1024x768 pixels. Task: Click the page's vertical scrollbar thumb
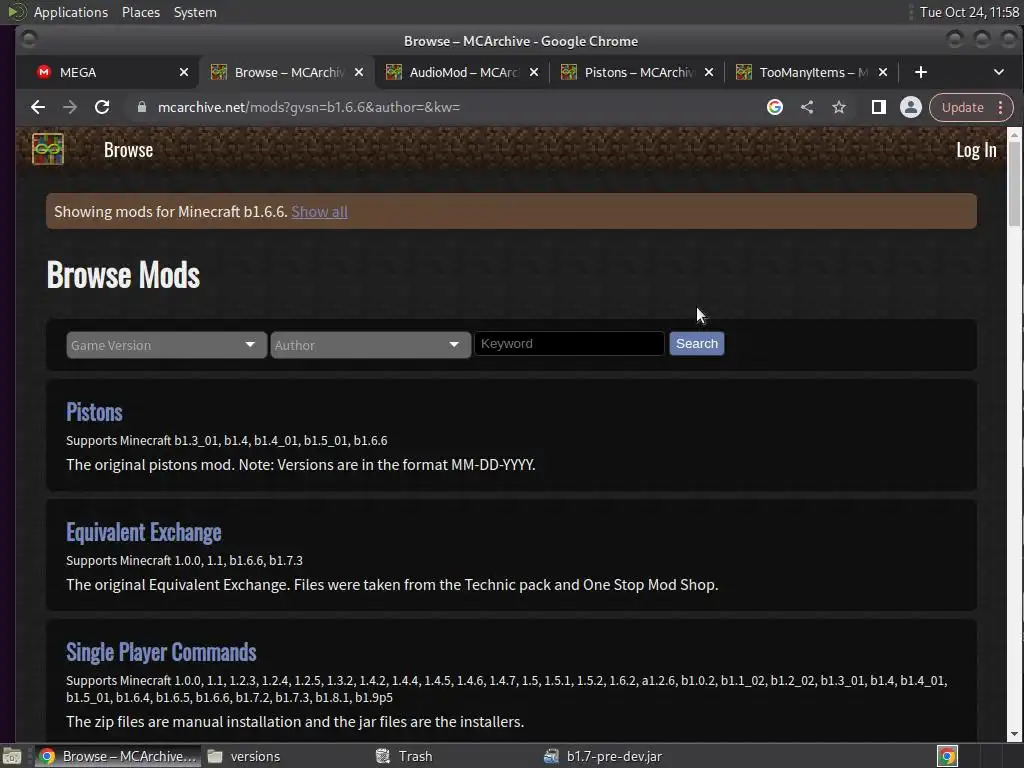point(1014,185)
